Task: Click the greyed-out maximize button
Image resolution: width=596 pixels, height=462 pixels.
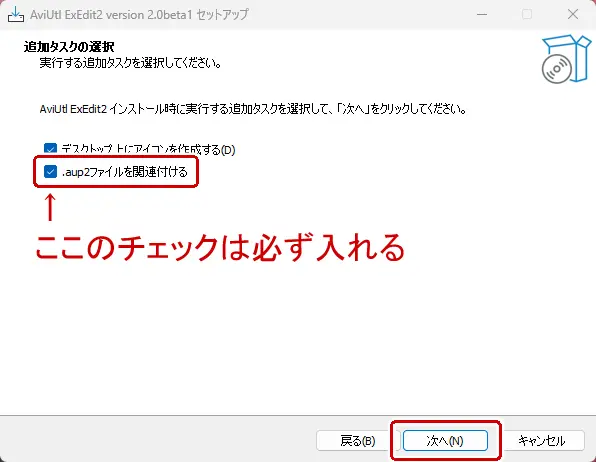Action: pos(527,14)
